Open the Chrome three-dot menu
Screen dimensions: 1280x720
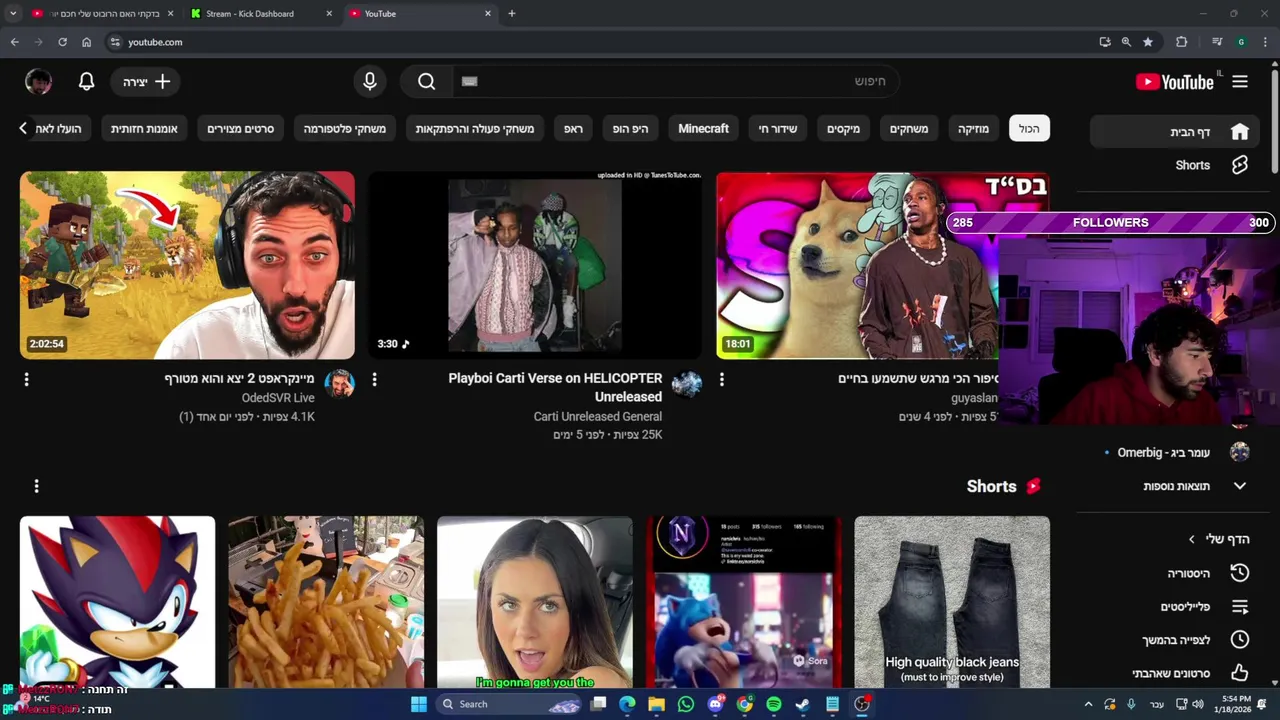[x=1265, y=42]
